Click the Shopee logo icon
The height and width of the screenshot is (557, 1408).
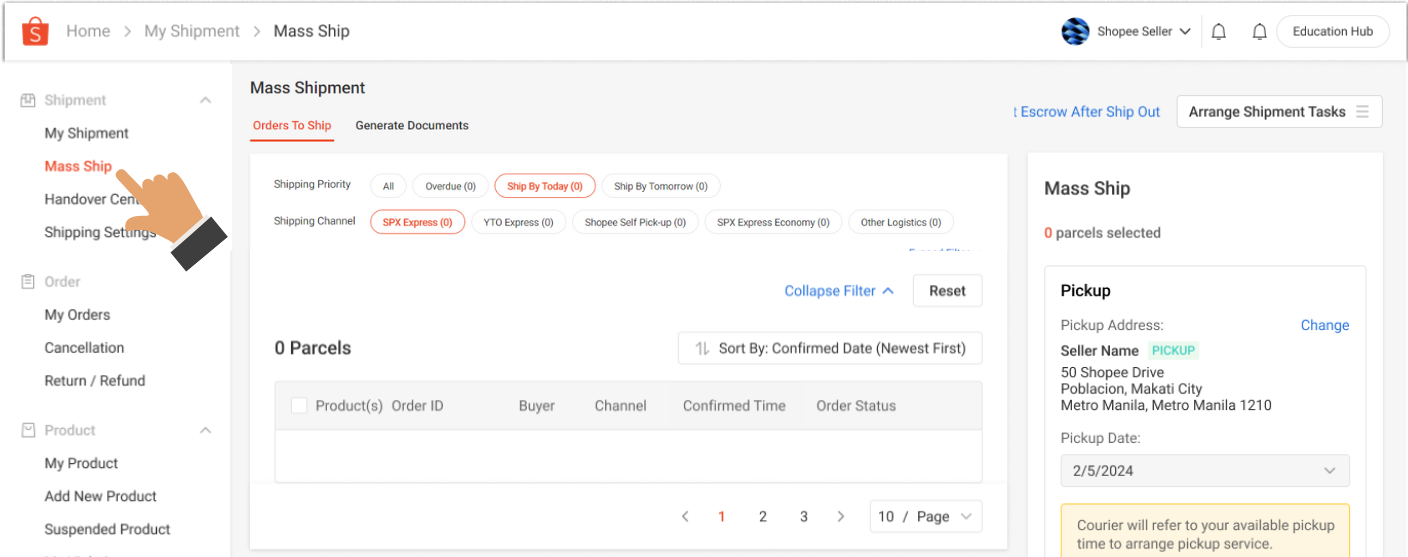(35, 31)
